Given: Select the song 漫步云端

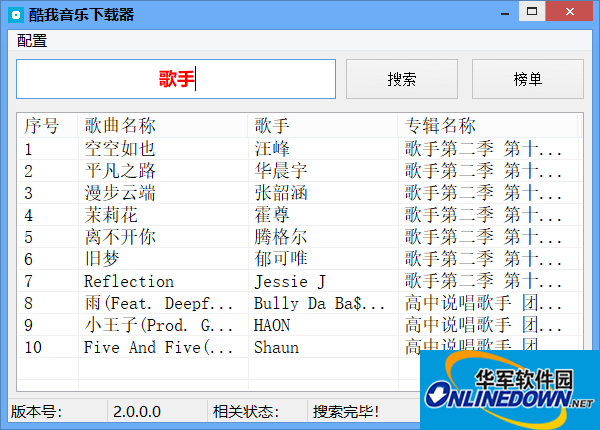Looking at the screenshot, I should 120,193.
